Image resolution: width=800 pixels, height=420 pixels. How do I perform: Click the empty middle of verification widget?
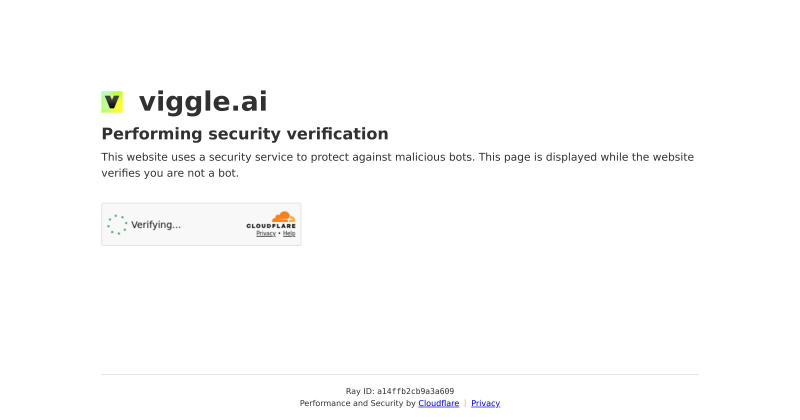pos(213,225)
